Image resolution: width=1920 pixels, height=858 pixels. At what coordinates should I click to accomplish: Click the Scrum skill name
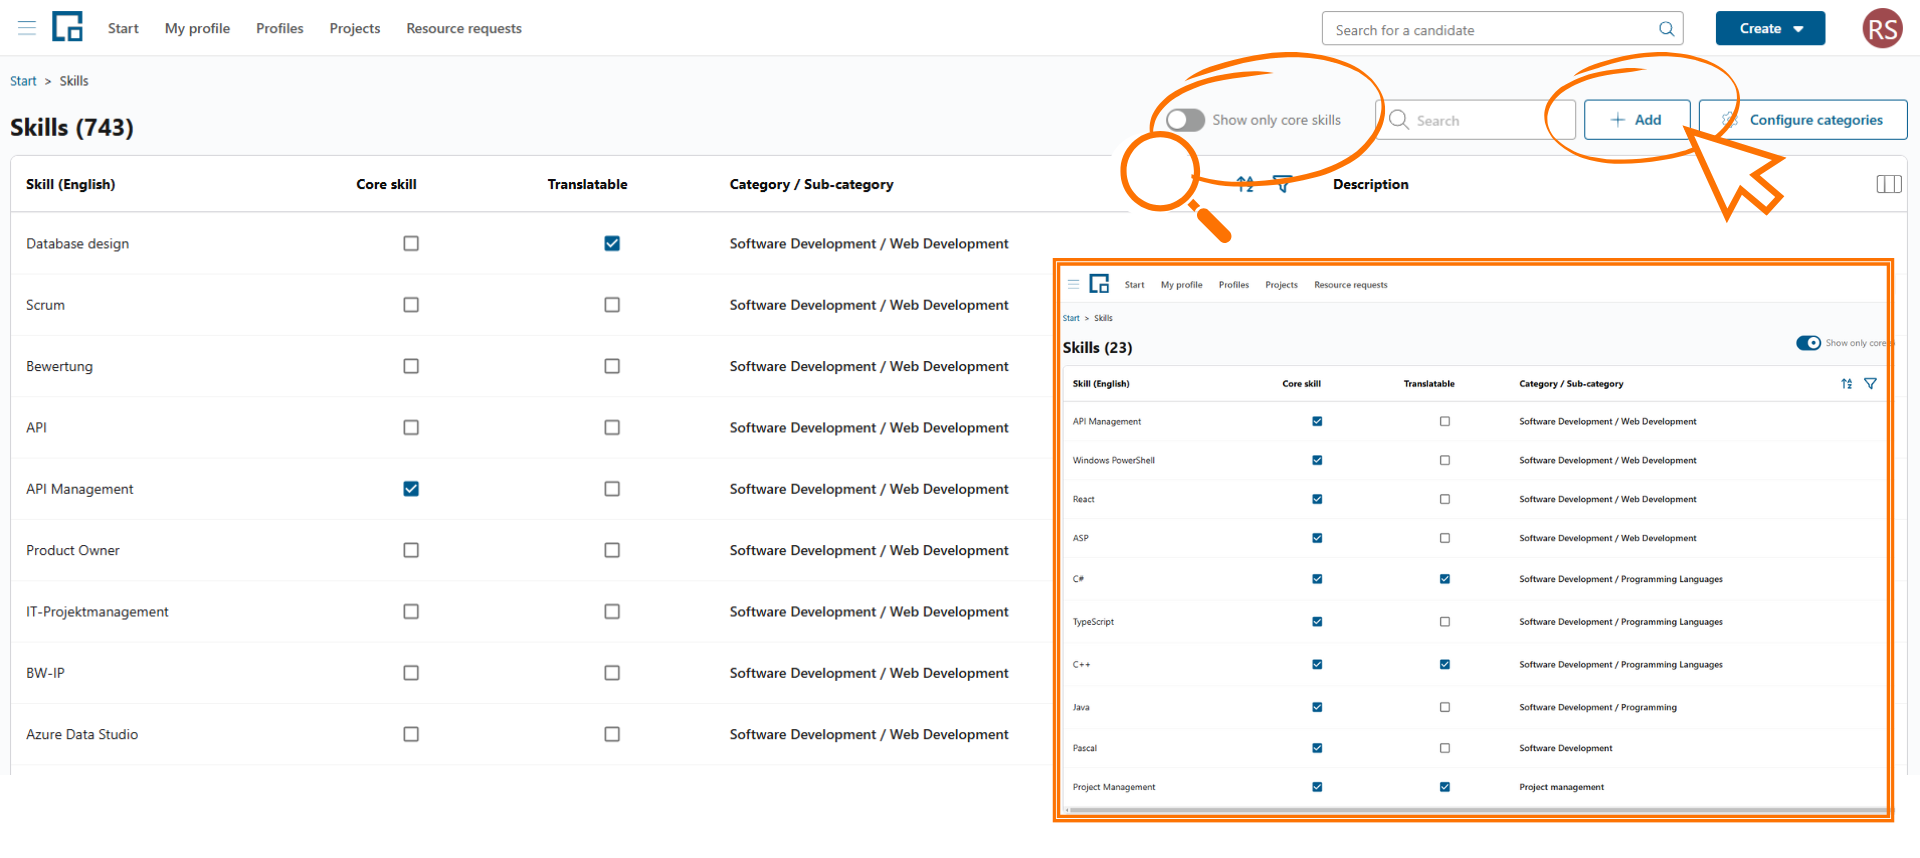click(45, 305)
